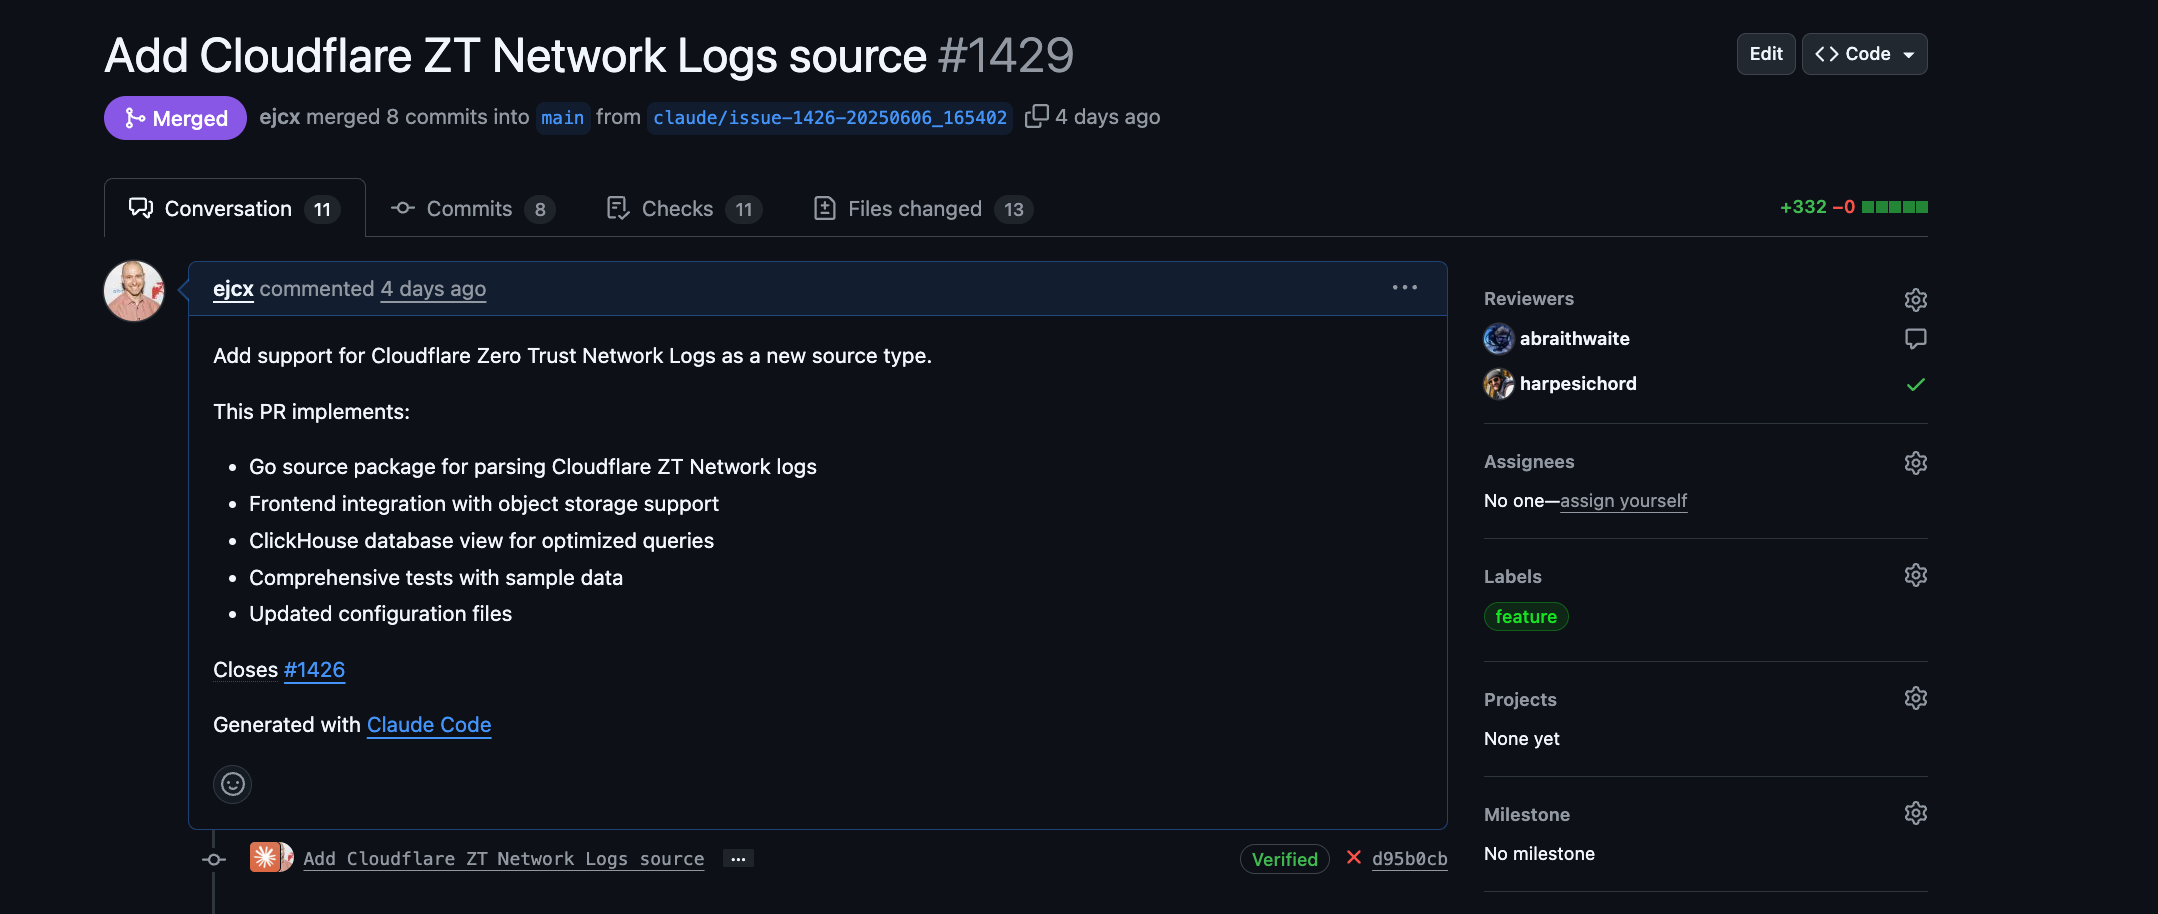
Task: Copy the head branch name icon
Action: coord(1036,117)
